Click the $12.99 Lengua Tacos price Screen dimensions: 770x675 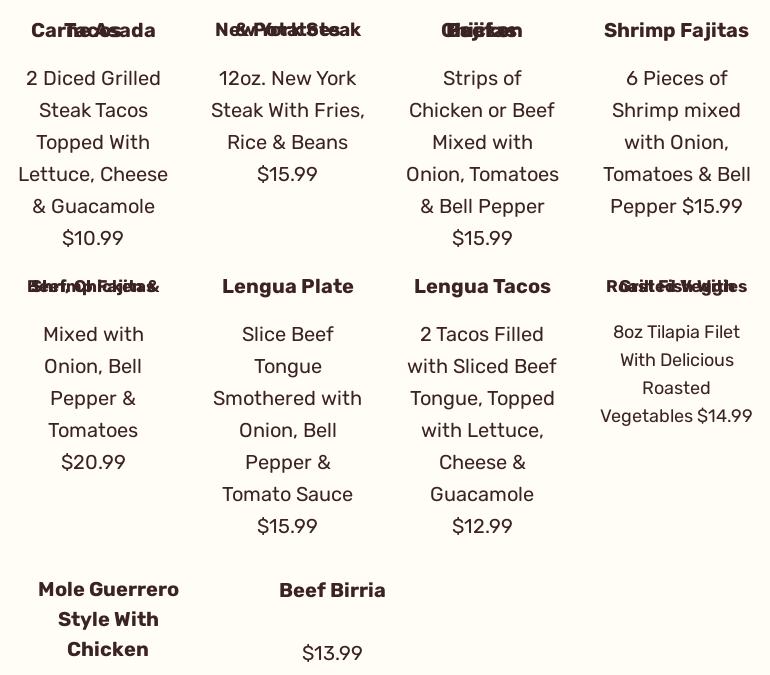tap(482, 526)
